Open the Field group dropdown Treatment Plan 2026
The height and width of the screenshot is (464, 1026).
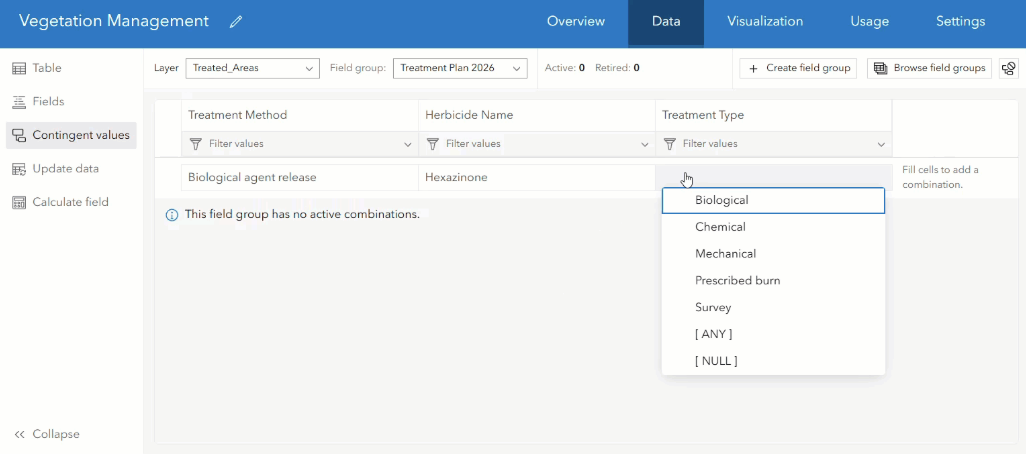click(460, 68)
